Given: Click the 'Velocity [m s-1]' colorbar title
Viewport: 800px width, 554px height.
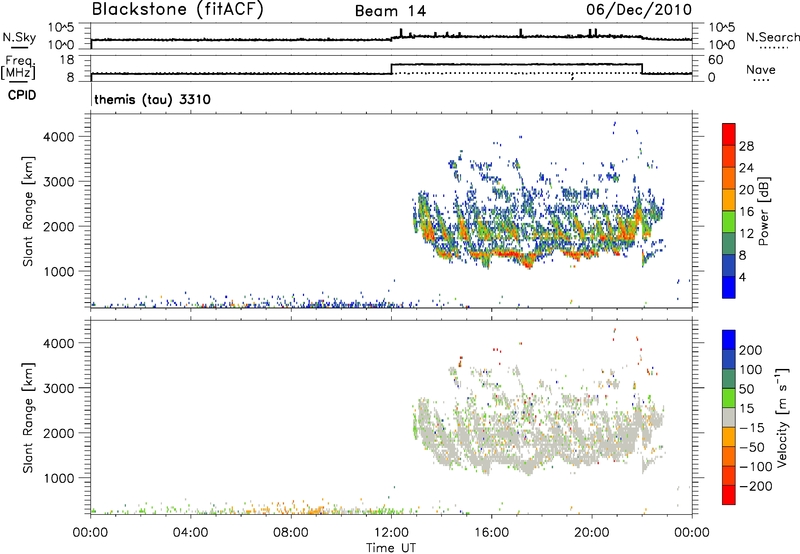Looking at the screenshot, I should pyautogui.click(x=782, y=417).
